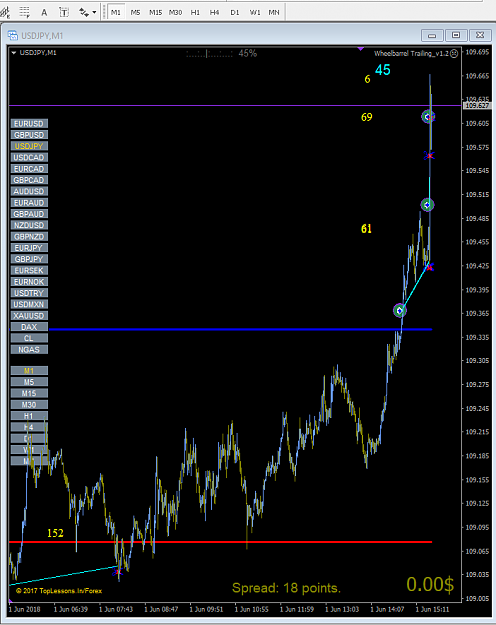This screenshot has height=625, width=496.
Task: Click the 109.627 current price tag
Action: click(477, 106)
